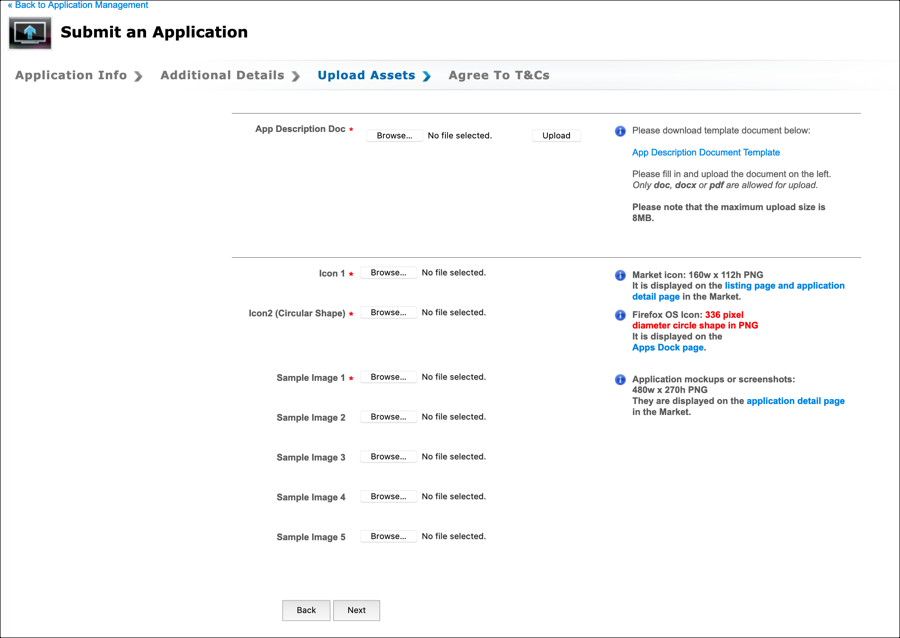The height and width of the screenshot is (638, 900).
Task: Browse for the App Description Doc file
Action: click(394, 136)
